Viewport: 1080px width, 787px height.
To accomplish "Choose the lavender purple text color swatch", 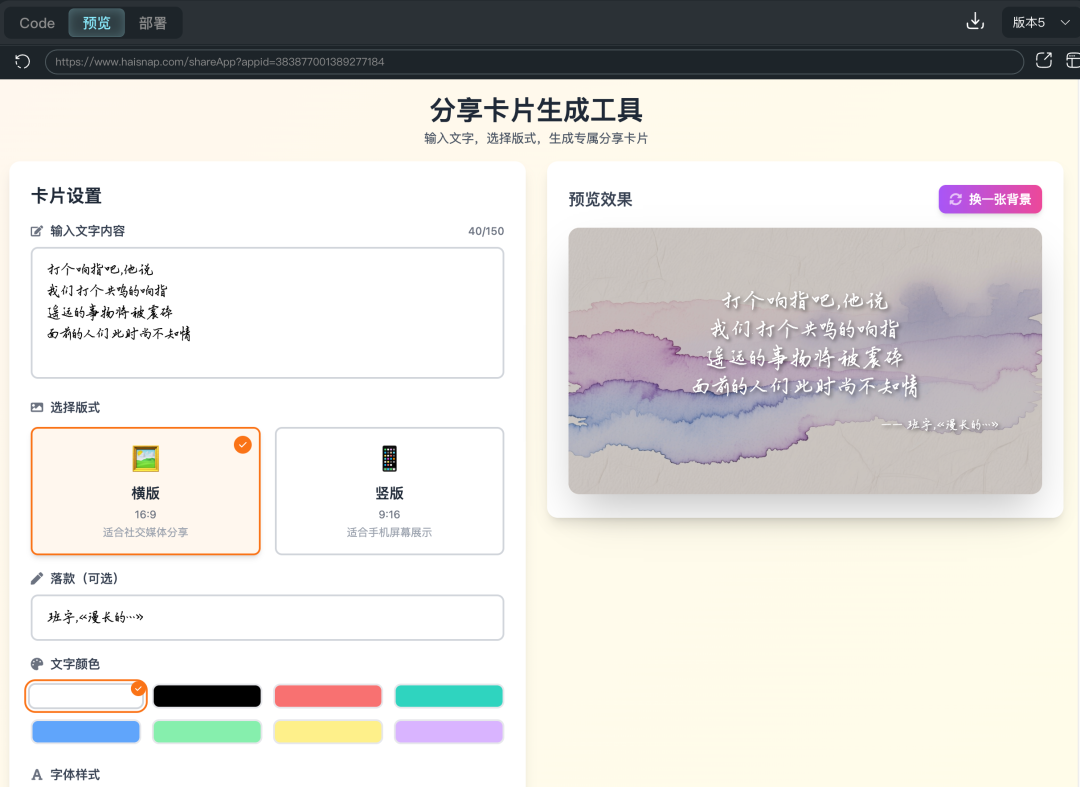I will tap(448, 731).
